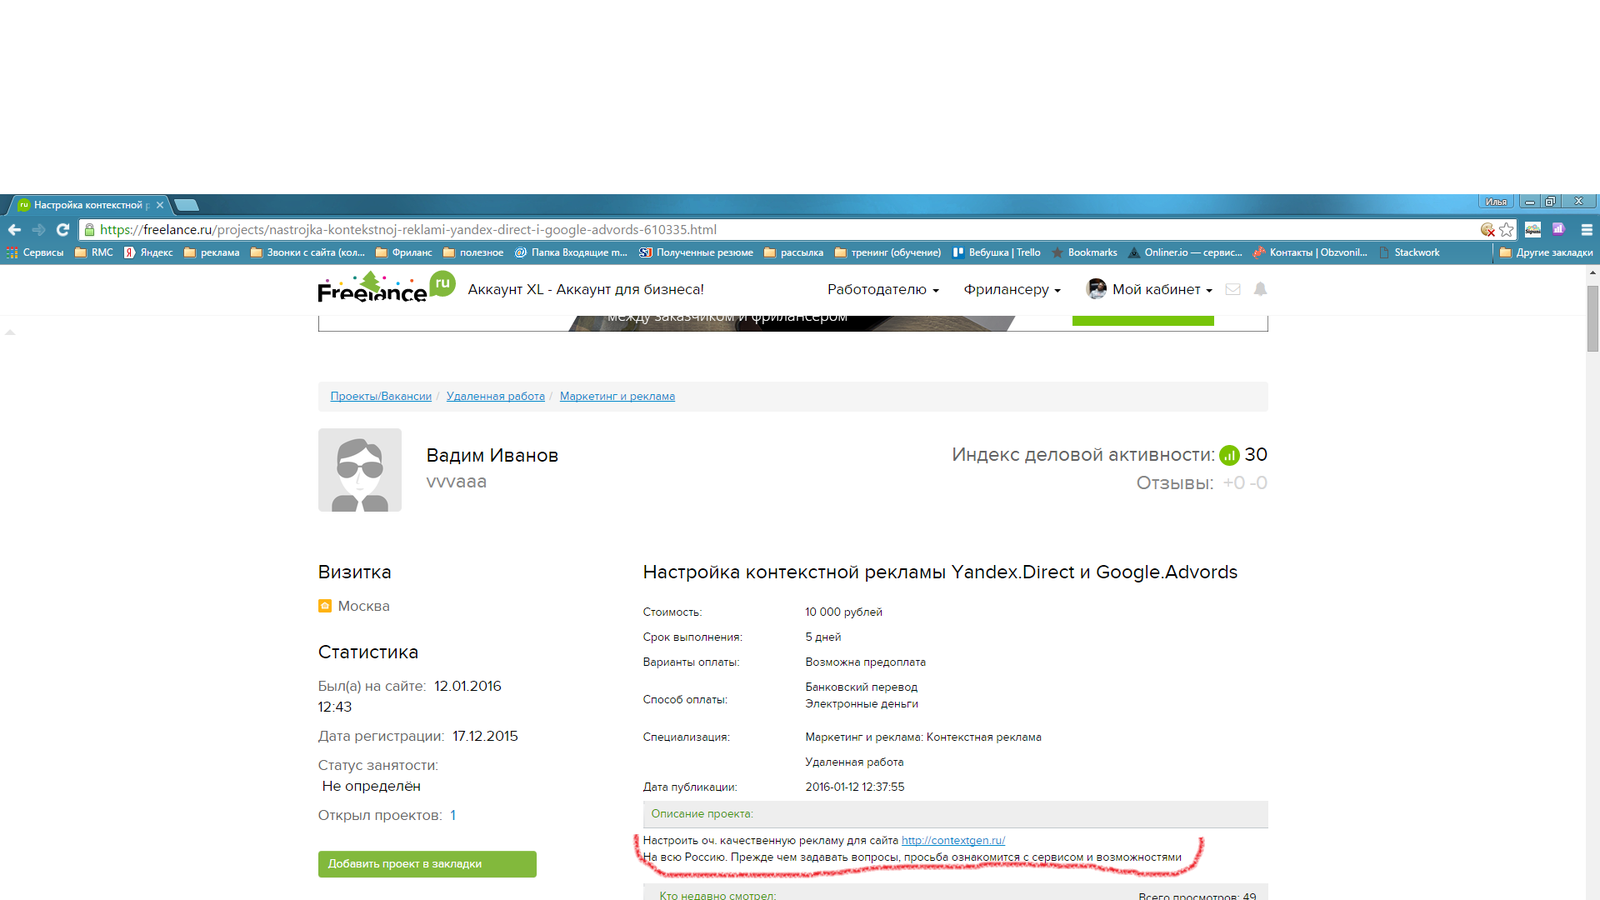Click the purple chart extension icon
The width and height of the screenshot is (1600, 900).
click(1558, 230)
